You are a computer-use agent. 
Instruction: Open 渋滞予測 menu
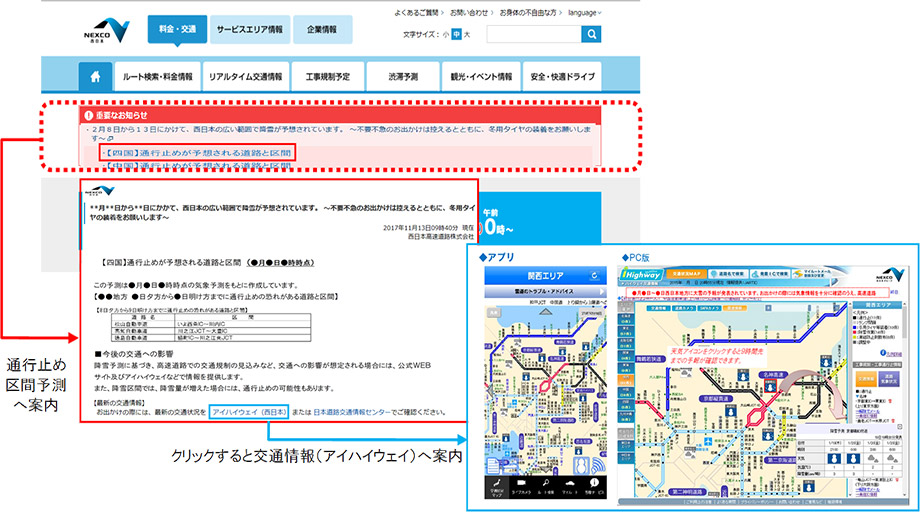[402, 77]
